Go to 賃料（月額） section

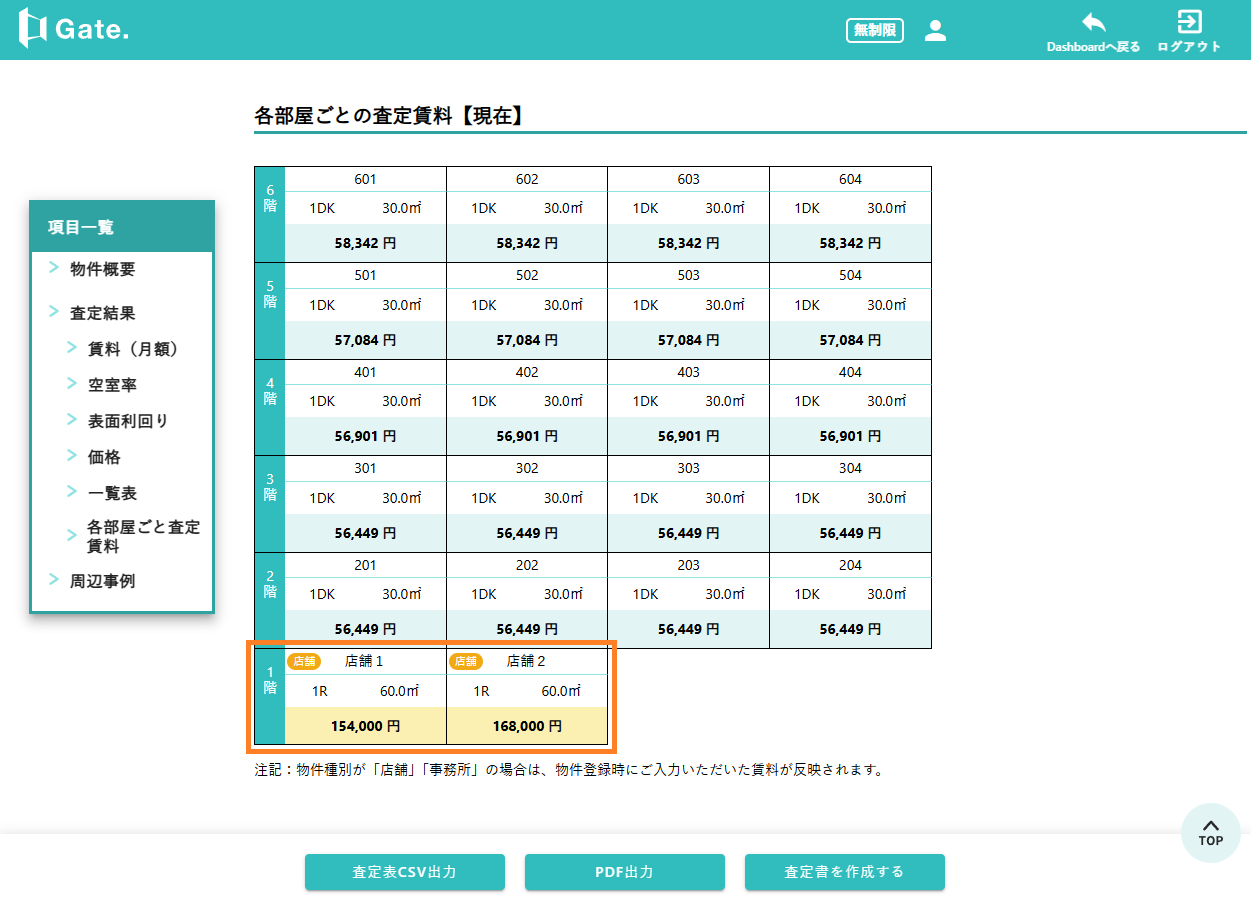[x=132, y=349]
